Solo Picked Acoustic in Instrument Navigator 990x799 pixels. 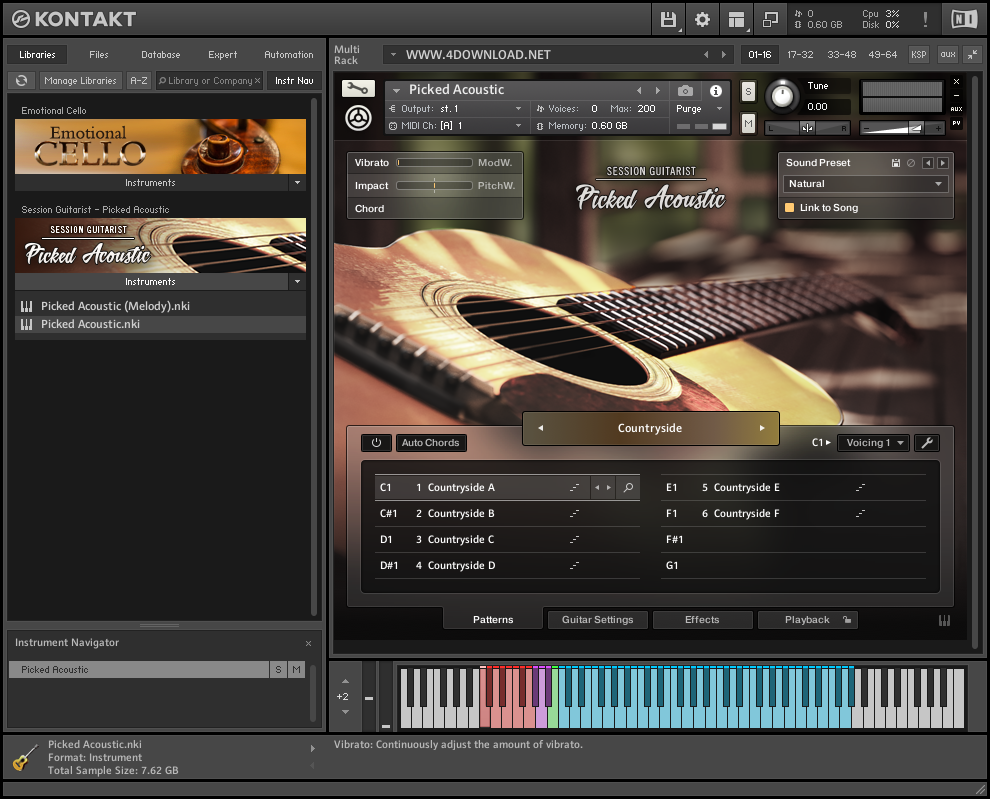coord(278,670)
